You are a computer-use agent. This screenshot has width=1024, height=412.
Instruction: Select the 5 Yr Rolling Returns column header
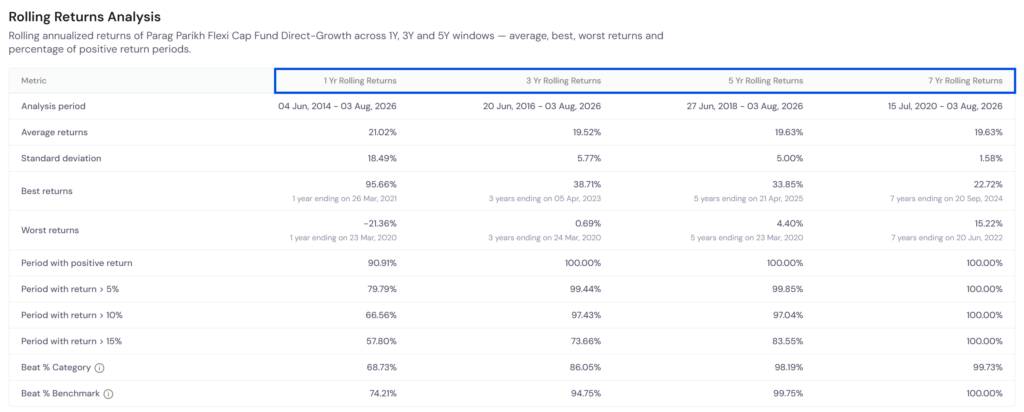pos(766,81)
